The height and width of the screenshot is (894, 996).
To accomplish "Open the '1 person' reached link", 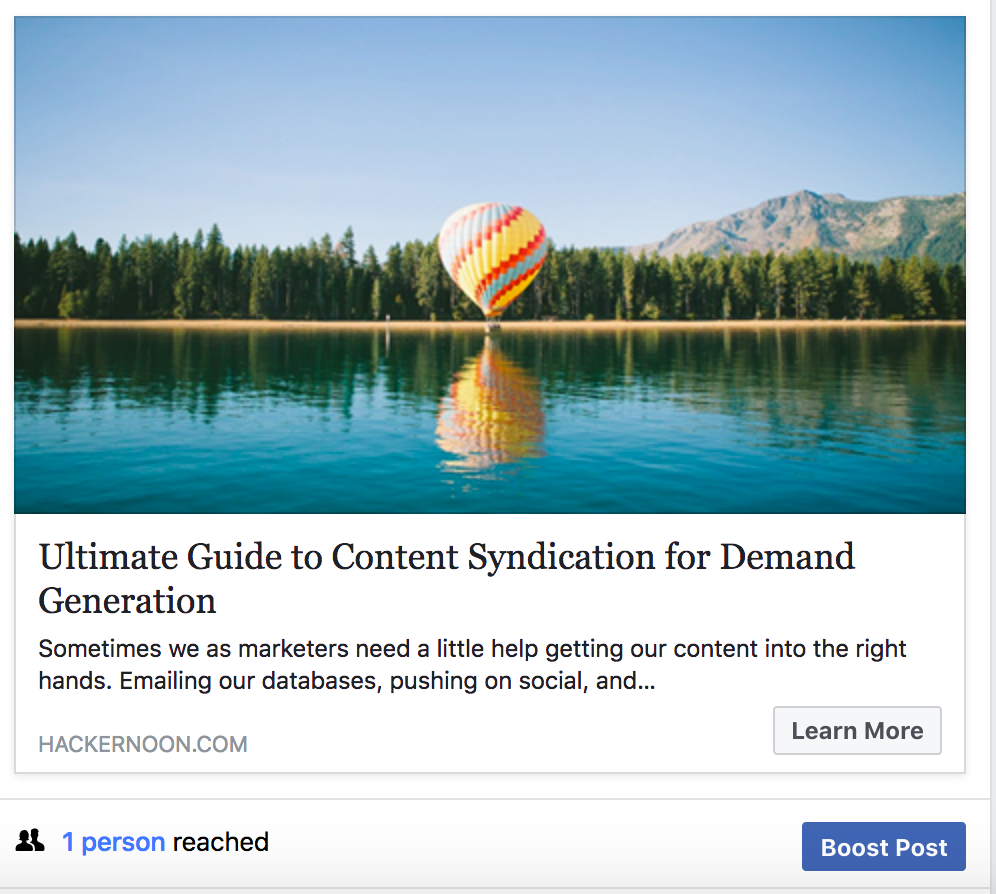I will point(113,842).
